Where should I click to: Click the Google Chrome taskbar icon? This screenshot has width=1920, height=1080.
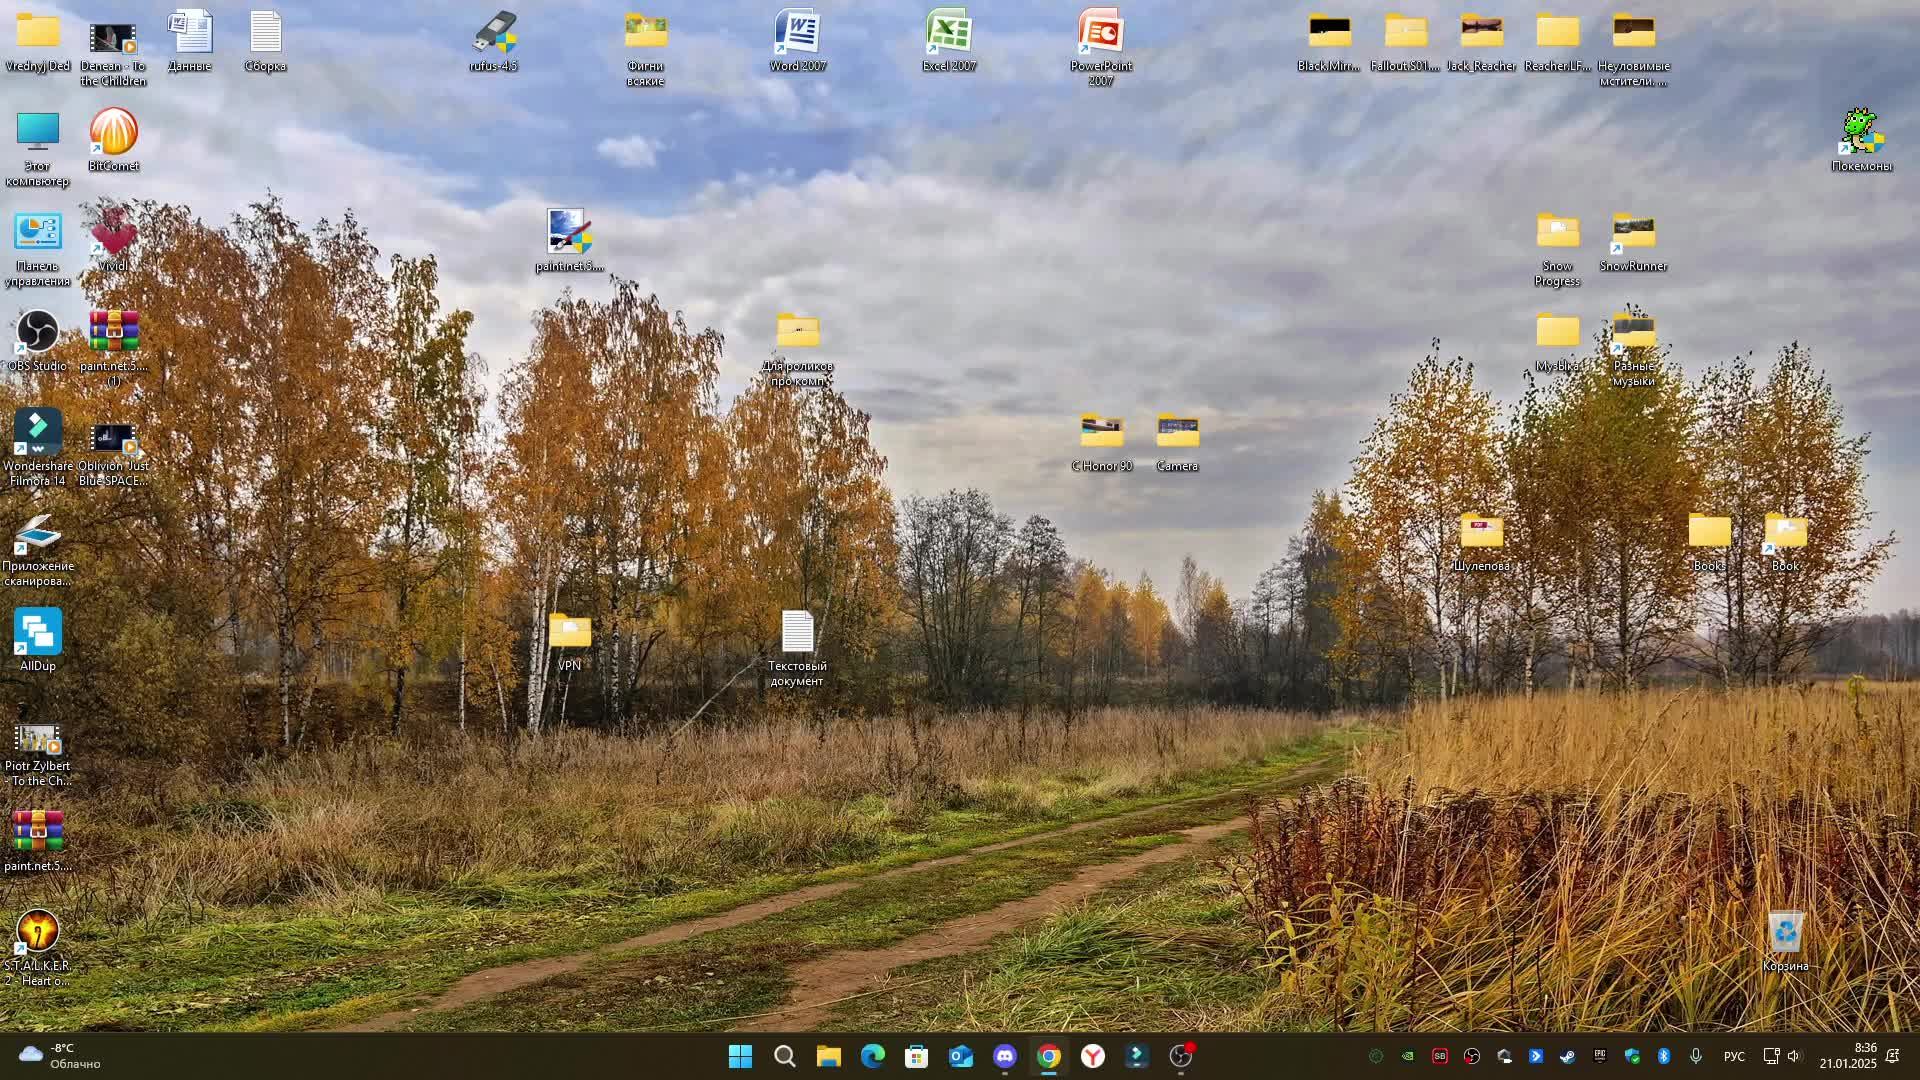pos(1048,1056)
